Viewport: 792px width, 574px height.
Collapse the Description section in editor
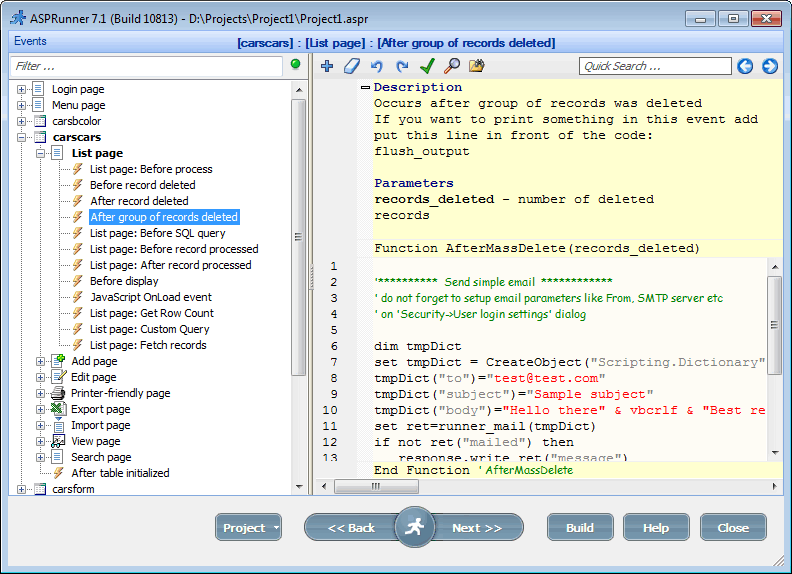pyautogui.click(x=365, y=87)
